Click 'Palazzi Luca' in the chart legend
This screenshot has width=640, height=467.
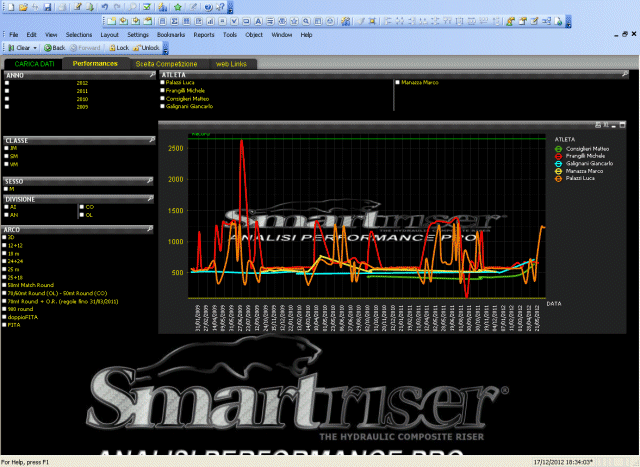580,178
